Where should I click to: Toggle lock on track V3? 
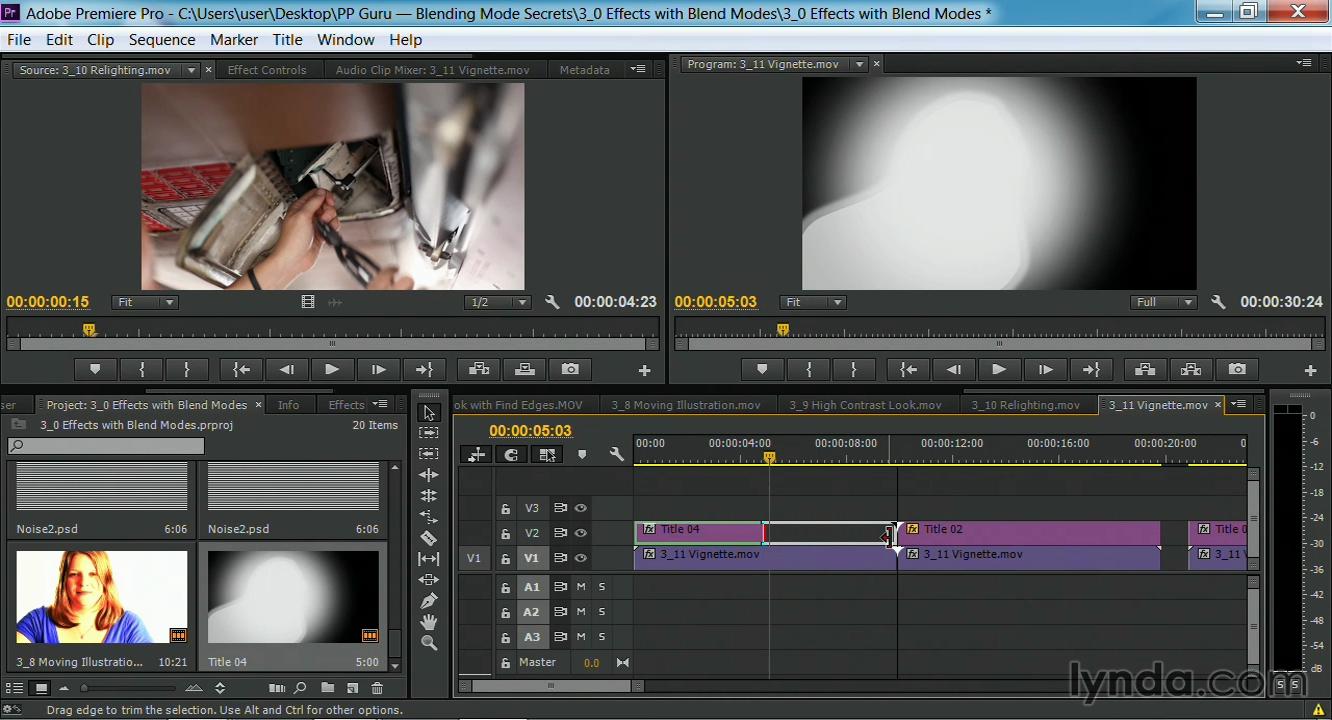[x=506, y=509]
